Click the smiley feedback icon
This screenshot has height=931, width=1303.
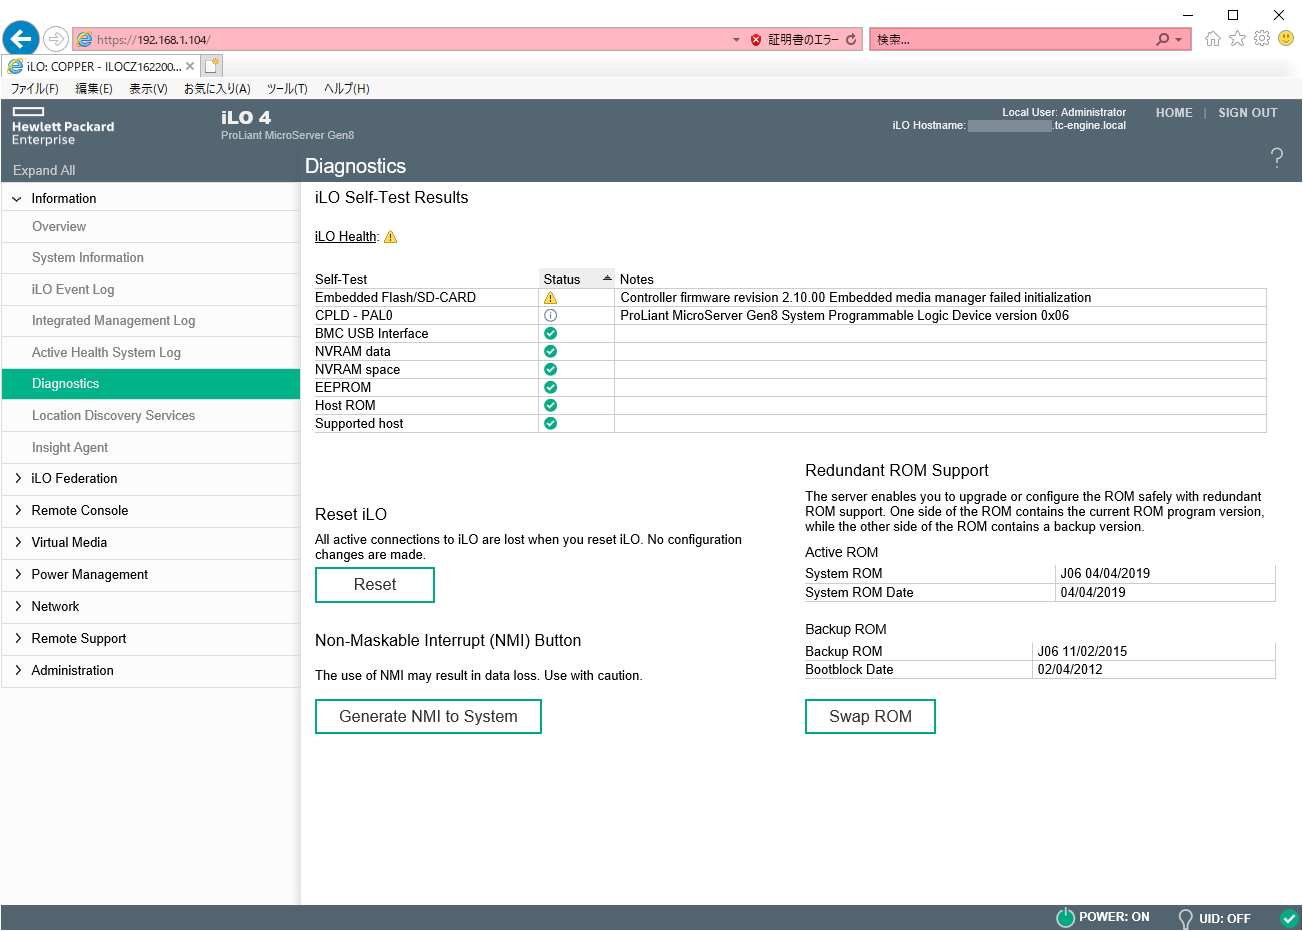1287,39
